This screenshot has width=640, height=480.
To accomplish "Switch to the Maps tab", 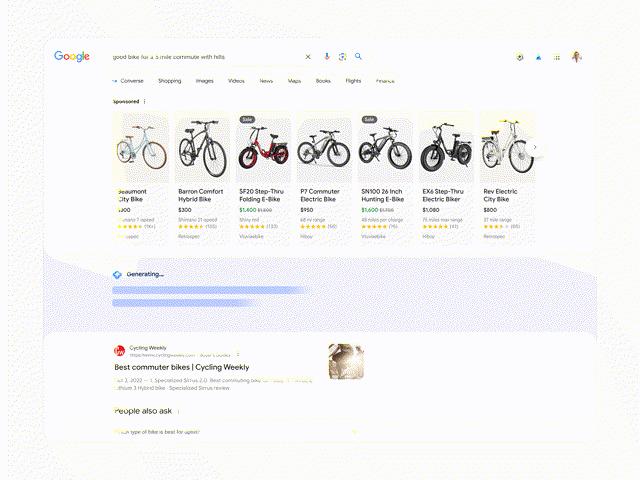I will (294, 81).
